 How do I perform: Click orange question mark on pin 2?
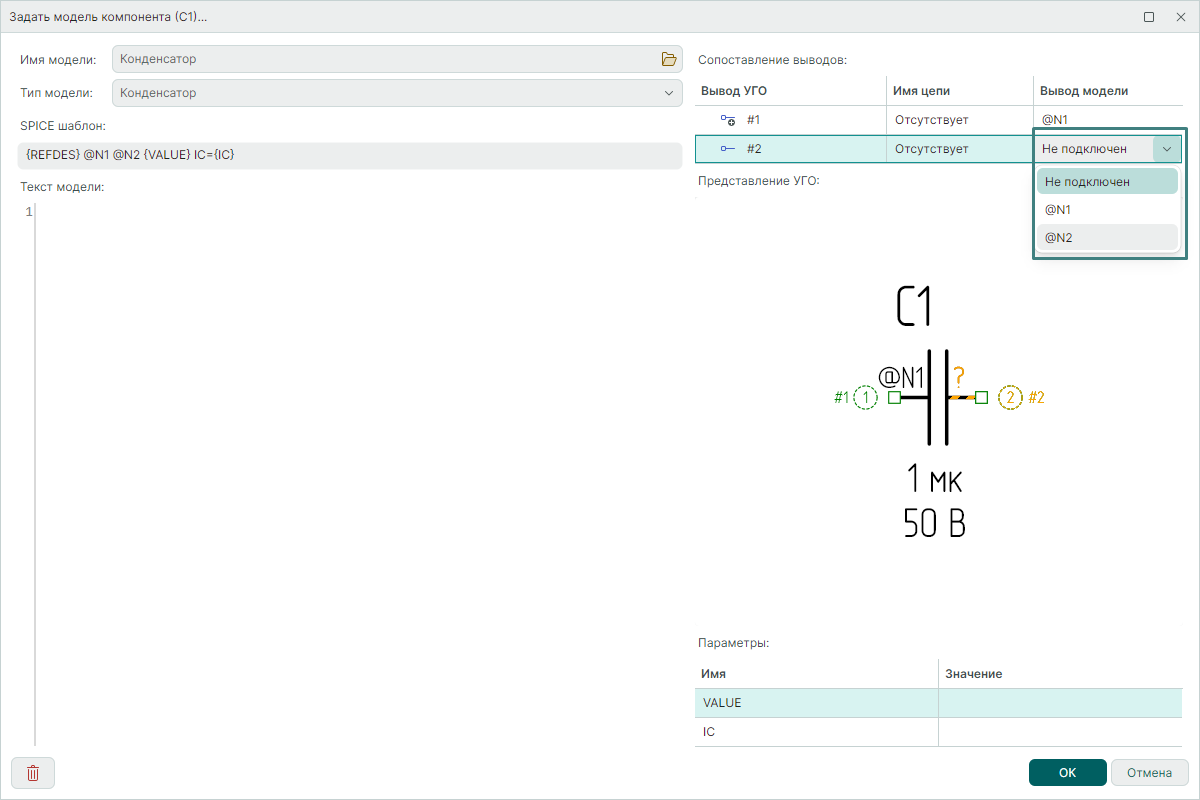(959, 377)
